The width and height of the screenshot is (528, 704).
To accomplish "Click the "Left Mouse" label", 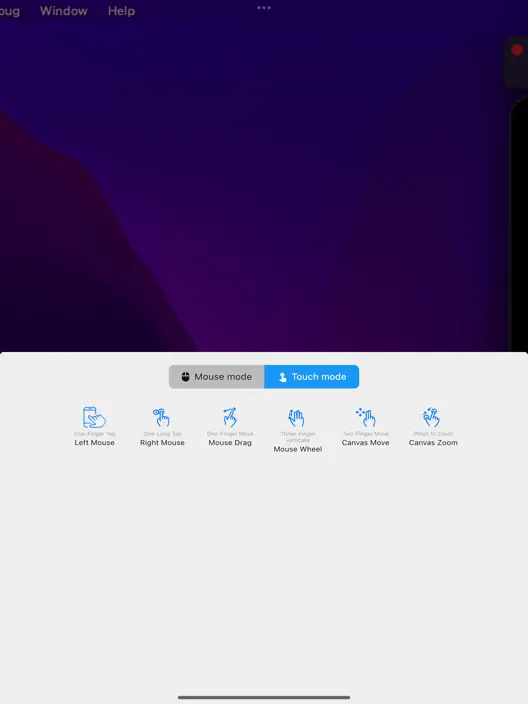I will point(94,443).
